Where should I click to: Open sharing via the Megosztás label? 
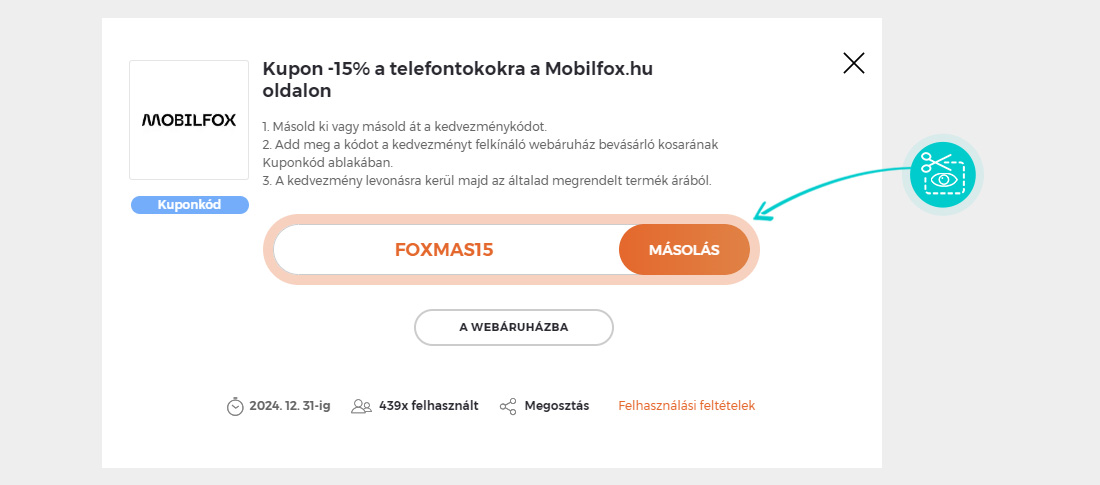coord(557,406)
